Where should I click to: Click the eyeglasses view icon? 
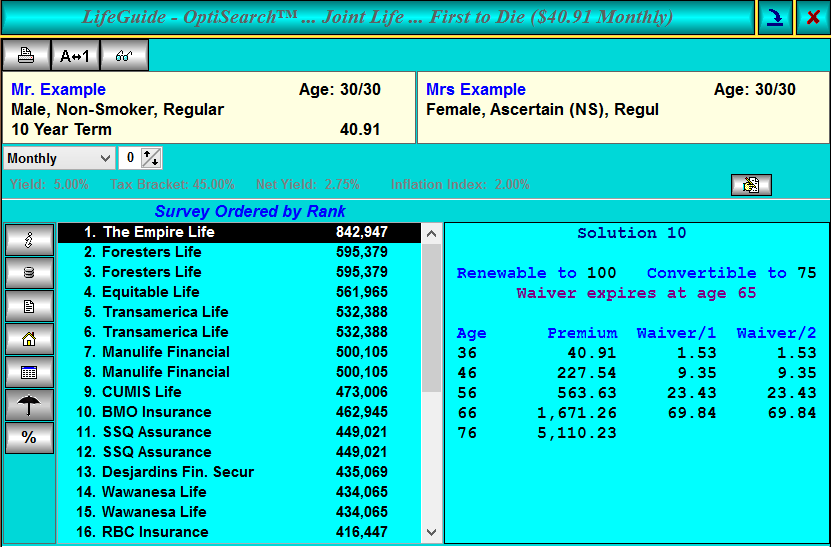(124, 56)
